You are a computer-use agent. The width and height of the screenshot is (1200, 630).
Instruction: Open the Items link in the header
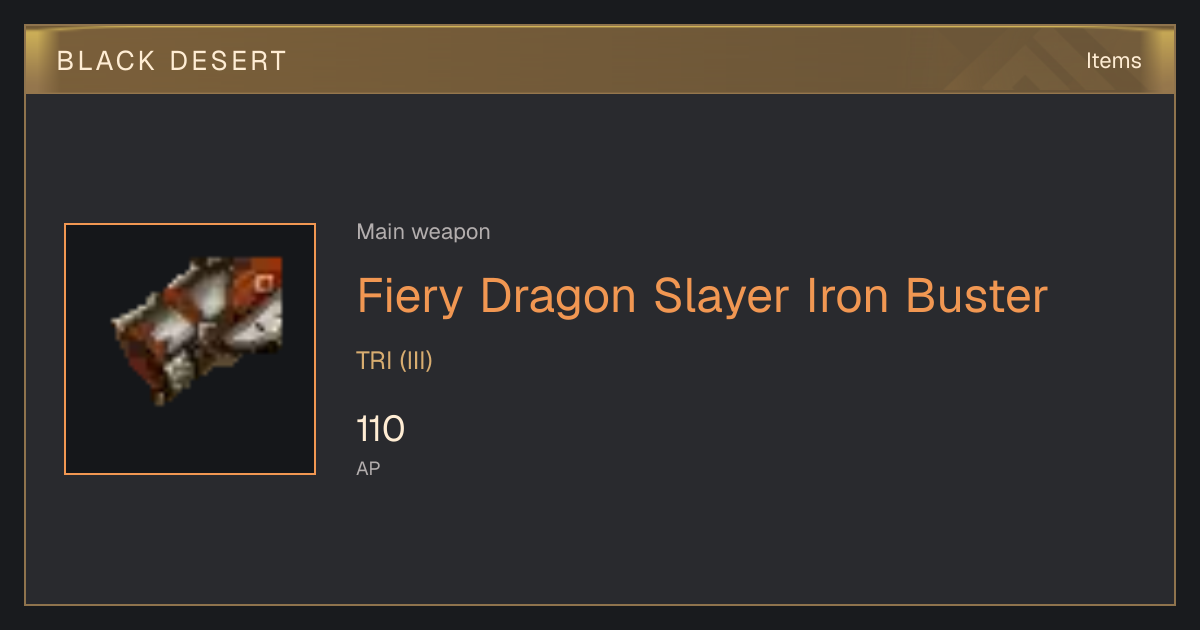tap(1113, 60)
